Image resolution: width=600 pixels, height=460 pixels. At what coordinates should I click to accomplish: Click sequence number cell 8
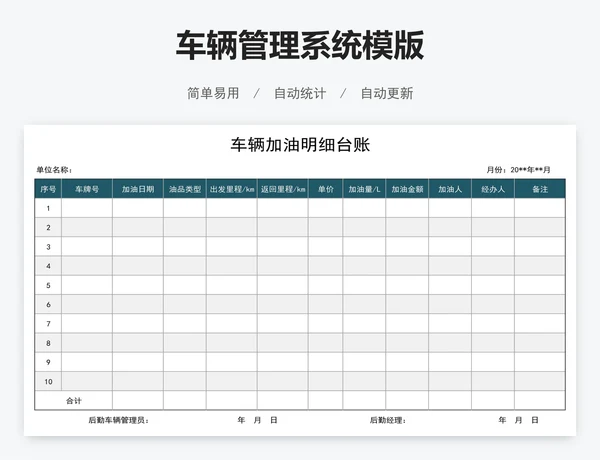click(48, 343)
